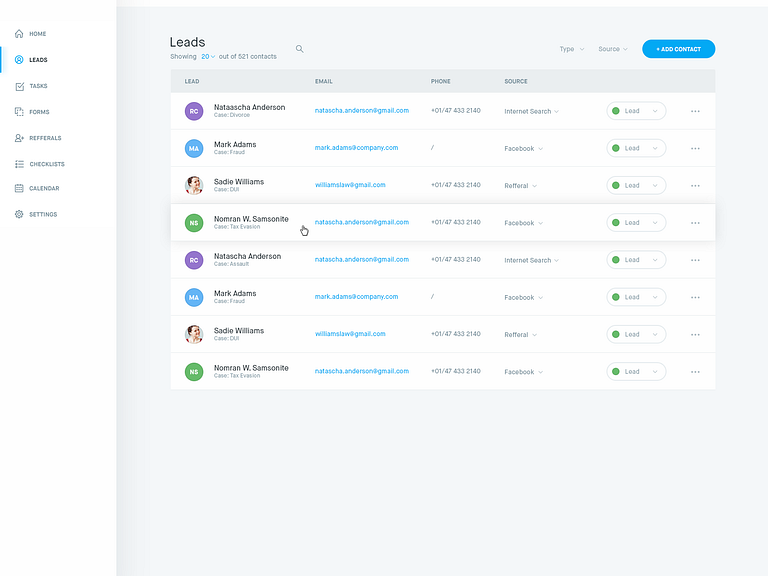Click Nomran W. Samsonite name in highlighted row
Viewport: 768px width, 576px height.
click(x=251, y=219)
